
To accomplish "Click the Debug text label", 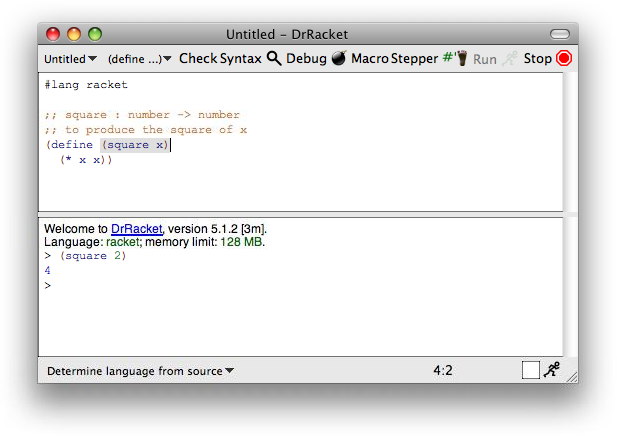I will tap(306, 59).
